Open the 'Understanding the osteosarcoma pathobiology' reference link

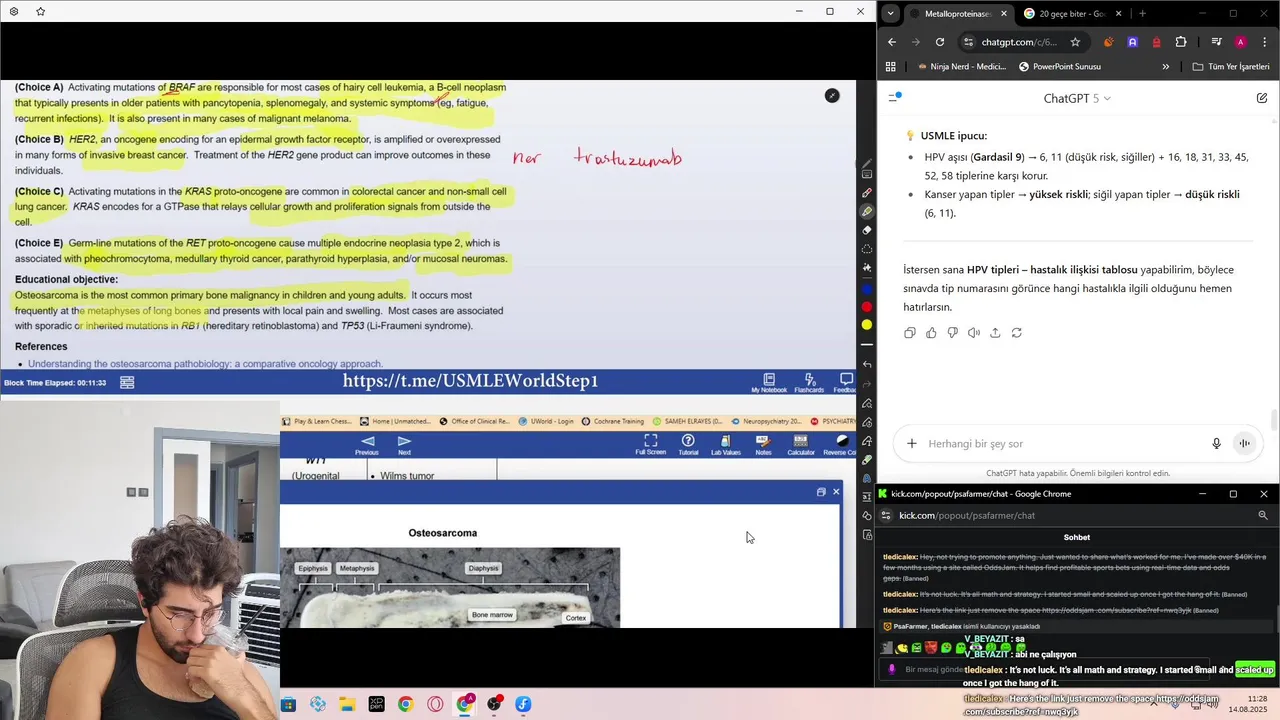tap(205, 364)
